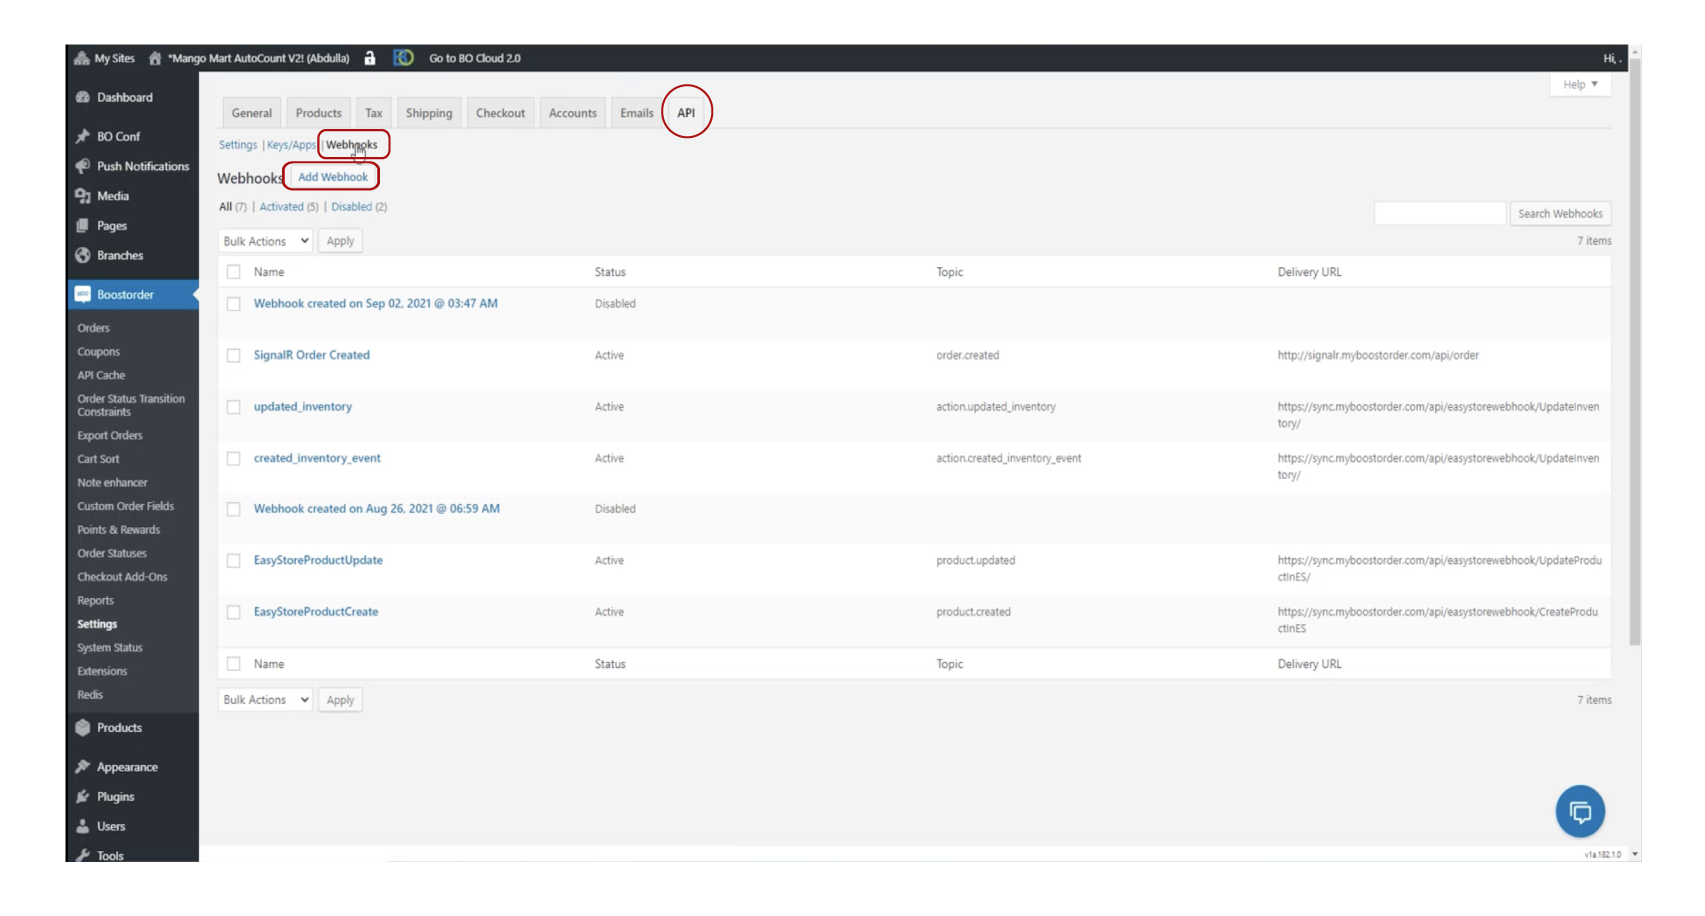Open the EasyStoreProductUpdate webhook

pyautogui.click(x=318, y=560)
